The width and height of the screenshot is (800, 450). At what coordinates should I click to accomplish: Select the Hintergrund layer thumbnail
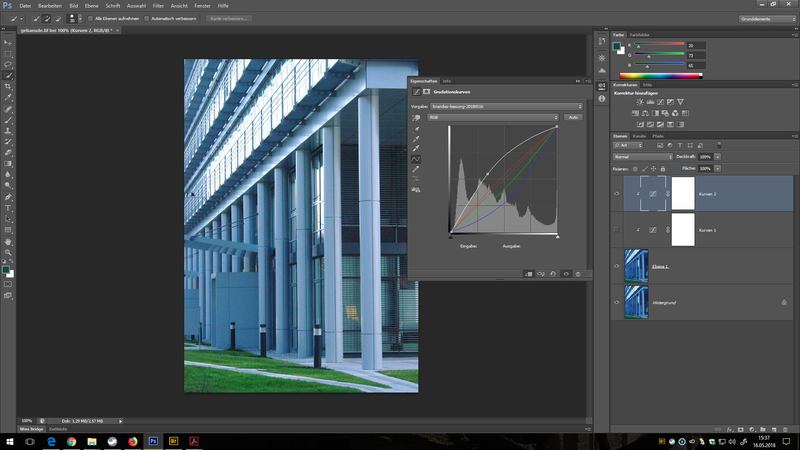click(635, 300)
